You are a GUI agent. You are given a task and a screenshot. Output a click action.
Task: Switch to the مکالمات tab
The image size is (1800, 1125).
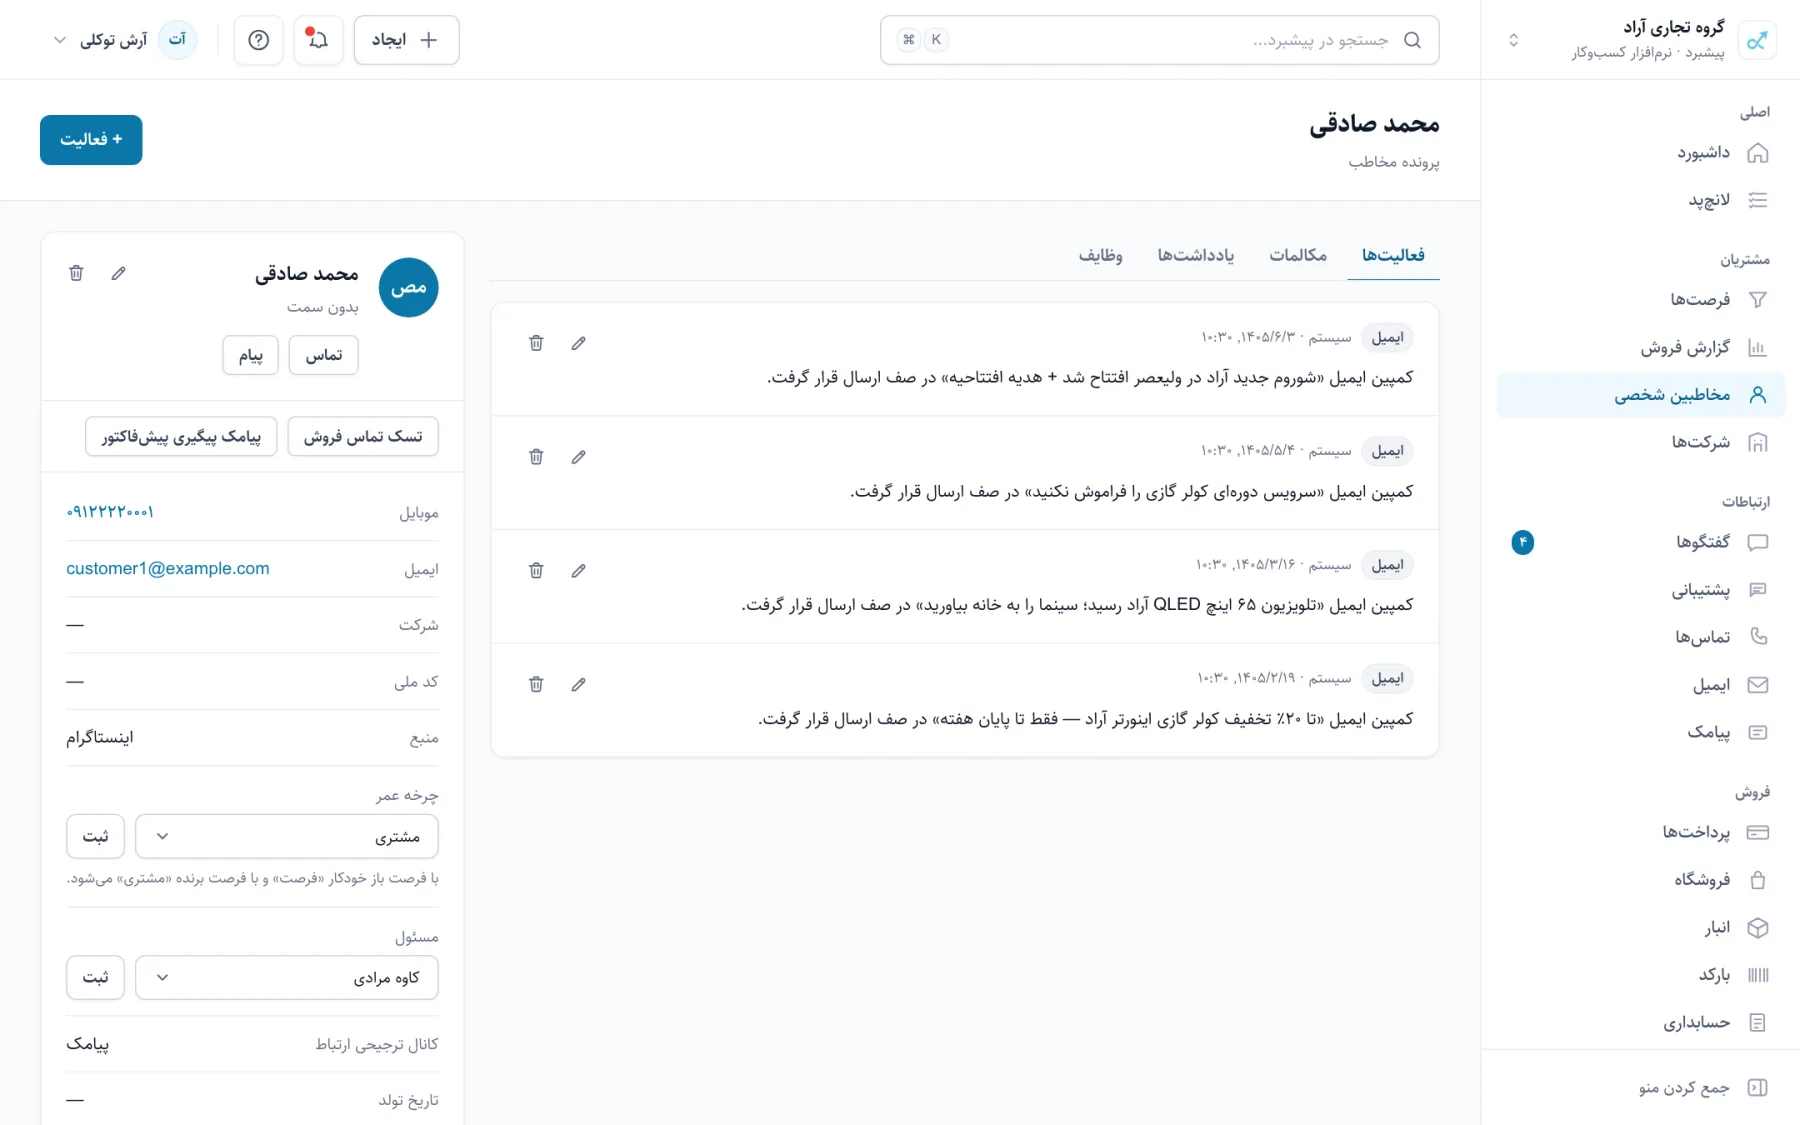click(x=1298, y=256)
